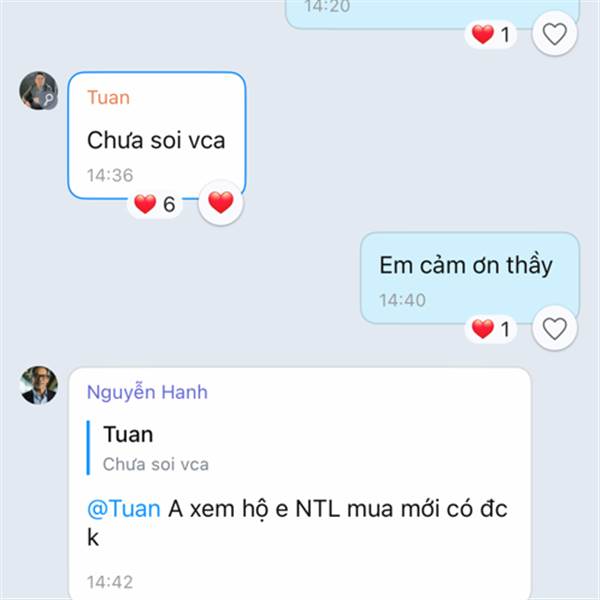This screenshot has width=600, height=600.
Task: Tap the 14:40 timestamp in the blue bubble
Action: (402, 300)
